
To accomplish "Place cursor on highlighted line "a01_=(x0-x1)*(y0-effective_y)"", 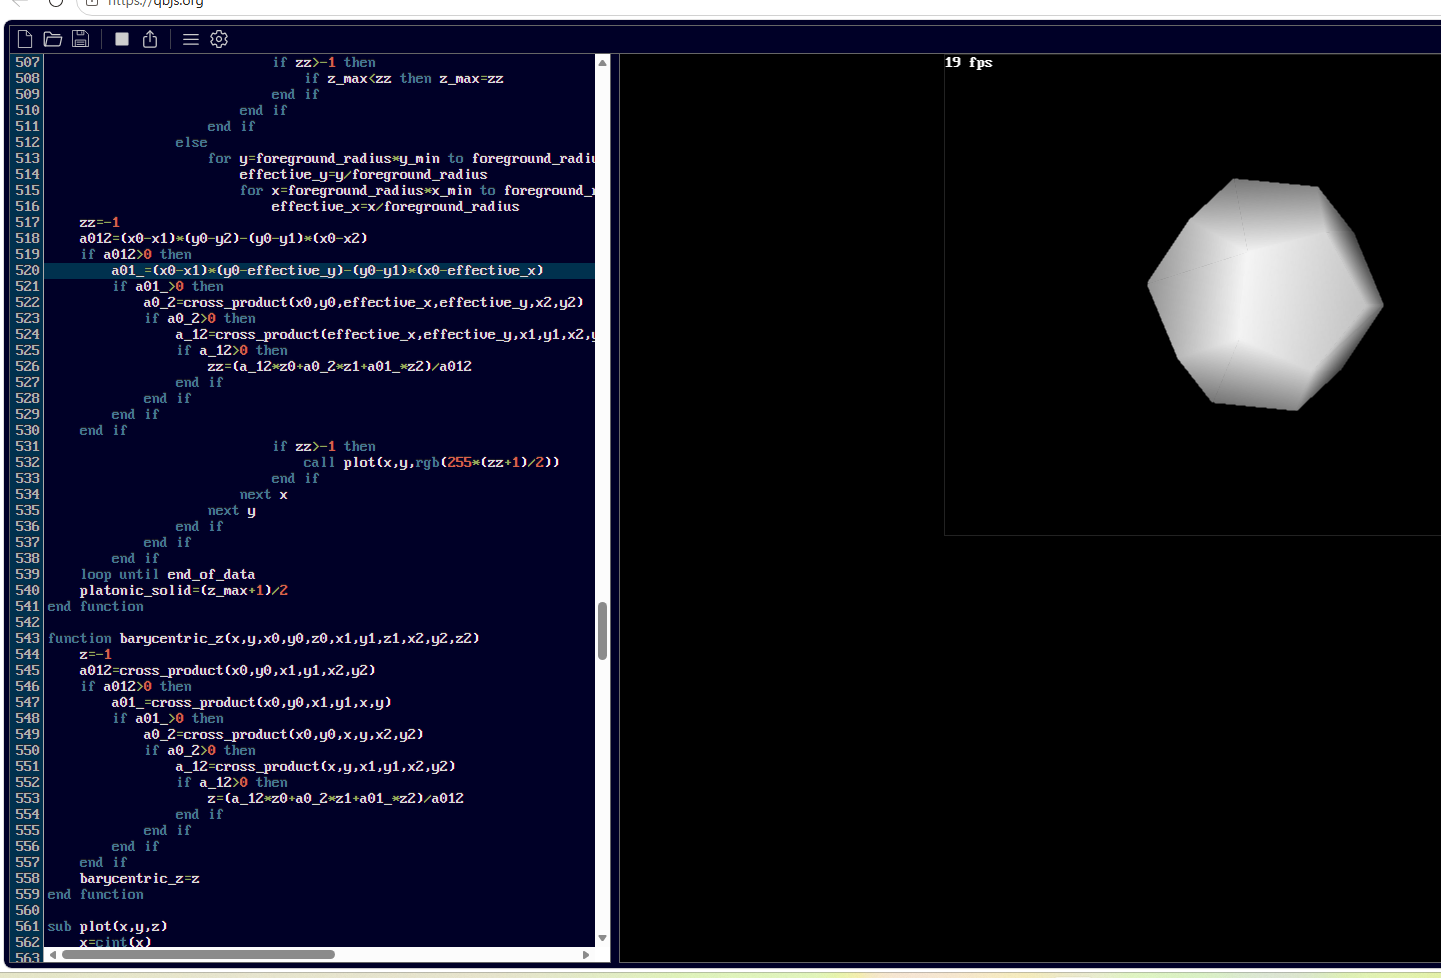I will (327, 270).
